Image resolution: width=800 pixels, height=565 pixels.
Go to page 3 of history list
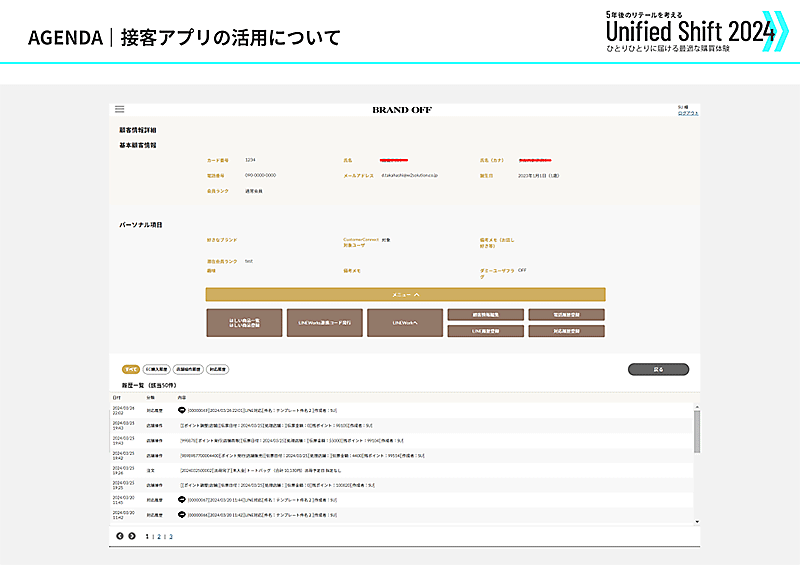point(170,537)
